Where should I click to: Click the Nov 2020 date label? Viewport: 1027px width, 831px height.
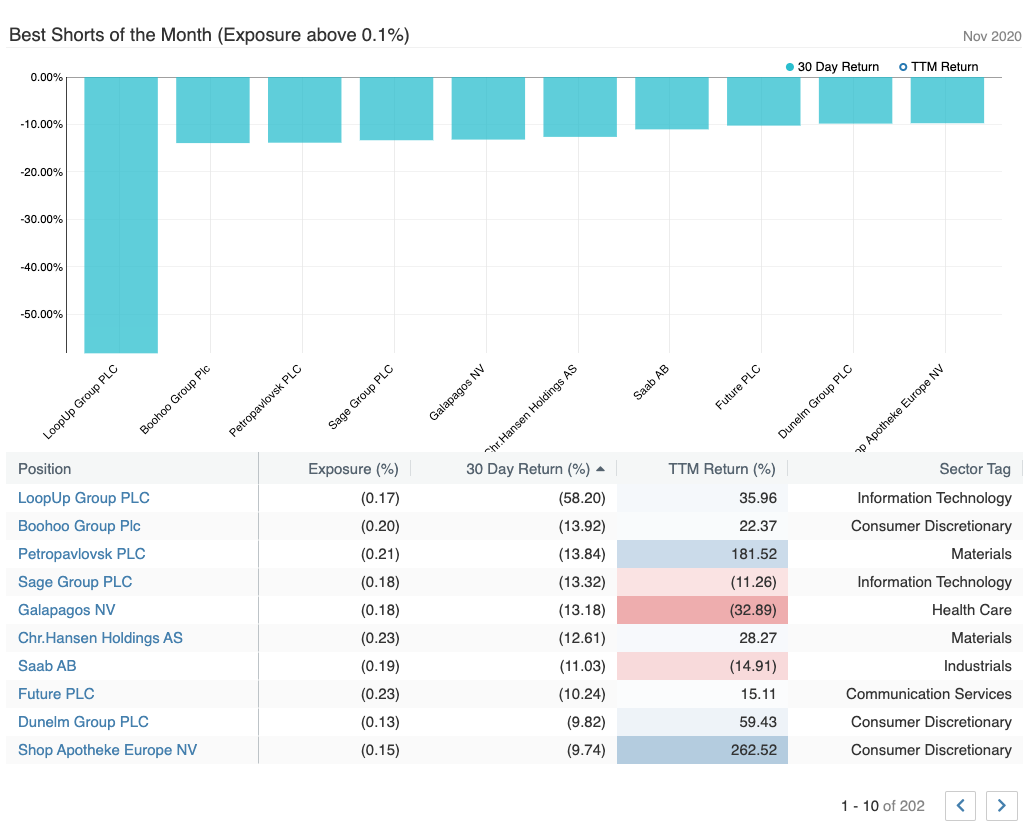click(x=992, y=36)
